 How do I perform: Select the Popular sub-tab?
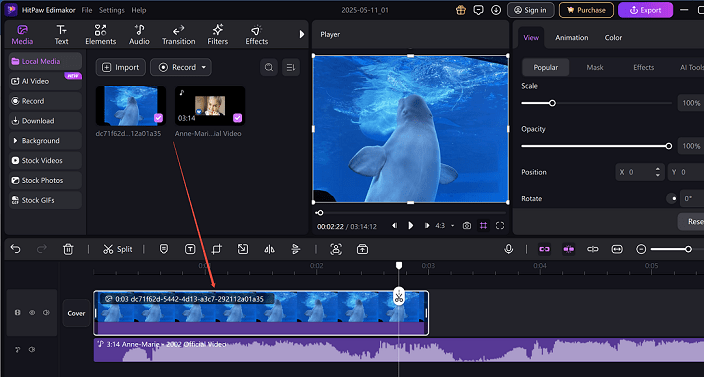pos(546,67)
